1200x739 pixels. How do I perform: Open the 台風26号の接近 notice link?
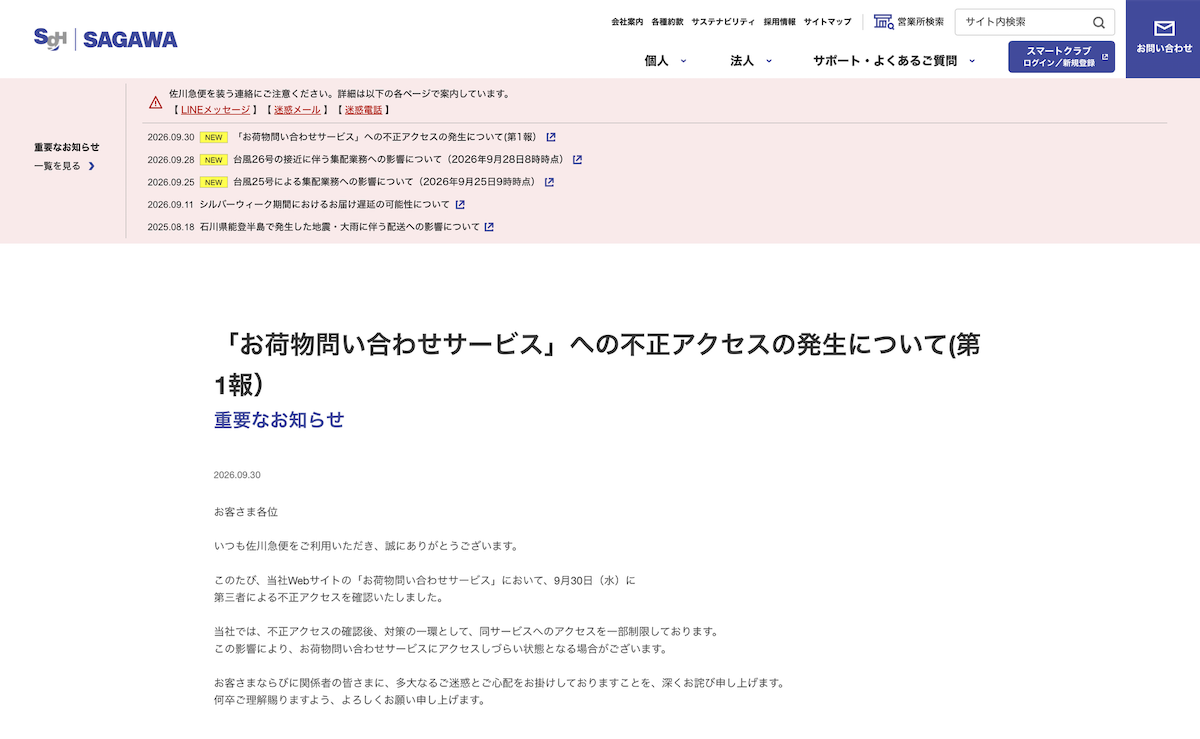[x=400, y=159]
